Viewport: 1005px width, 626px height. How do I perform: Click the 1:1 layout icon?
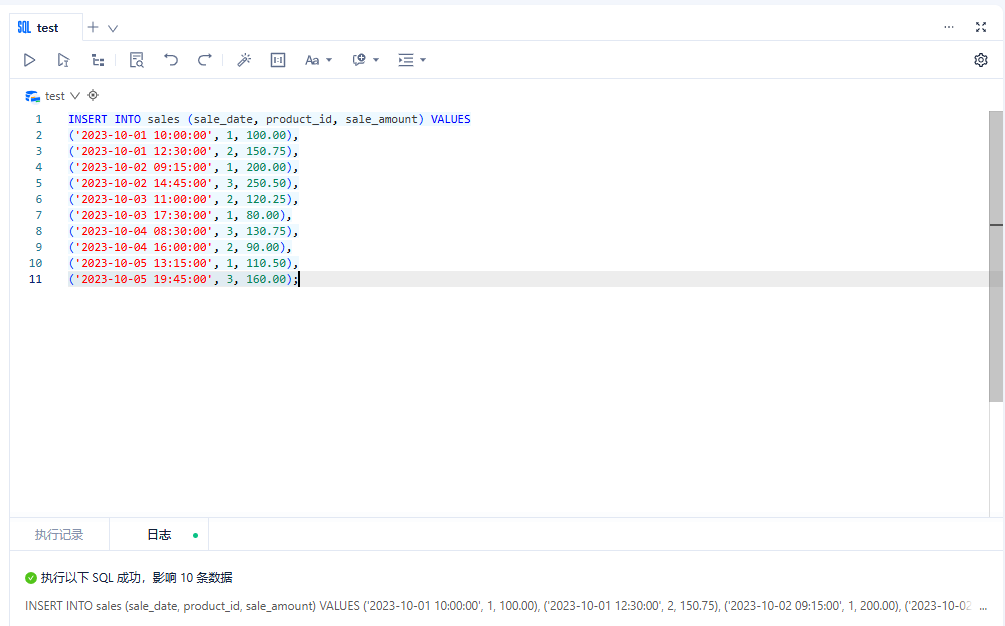pyautogui.click(x=278, y=60)
